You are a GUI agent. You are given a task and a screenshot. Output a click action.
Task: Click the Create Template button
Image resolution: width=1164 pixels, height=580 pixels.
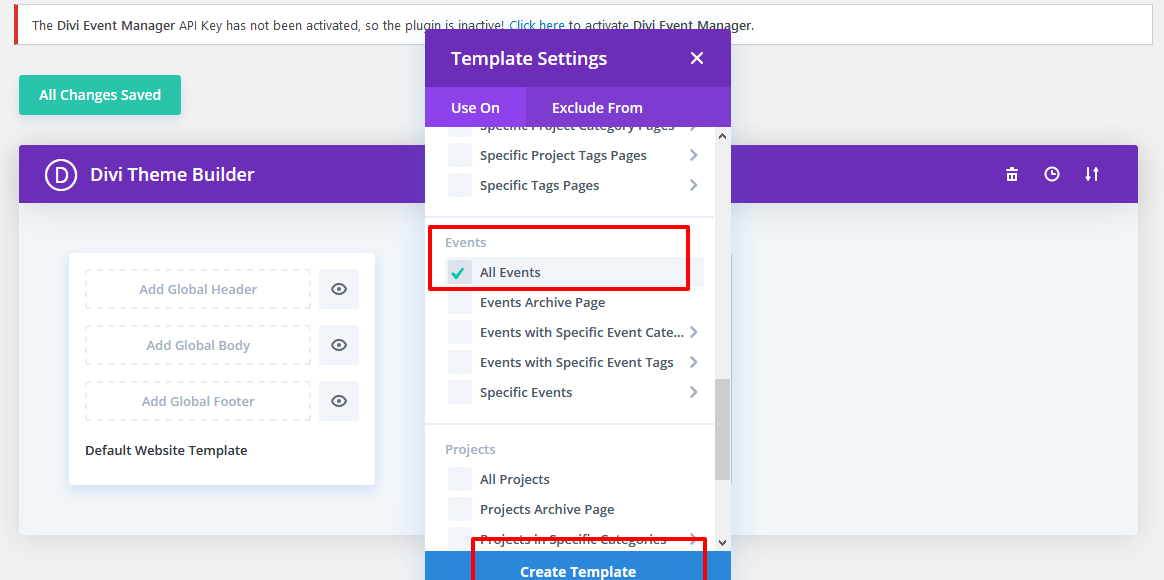click(578, 566)
